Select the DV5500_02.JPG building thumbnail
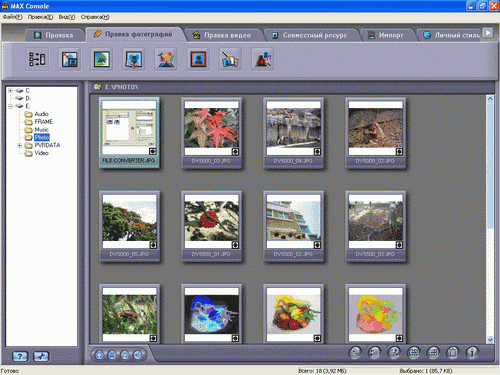The height and width of the screenshot is (375, 500). [293, 226]
